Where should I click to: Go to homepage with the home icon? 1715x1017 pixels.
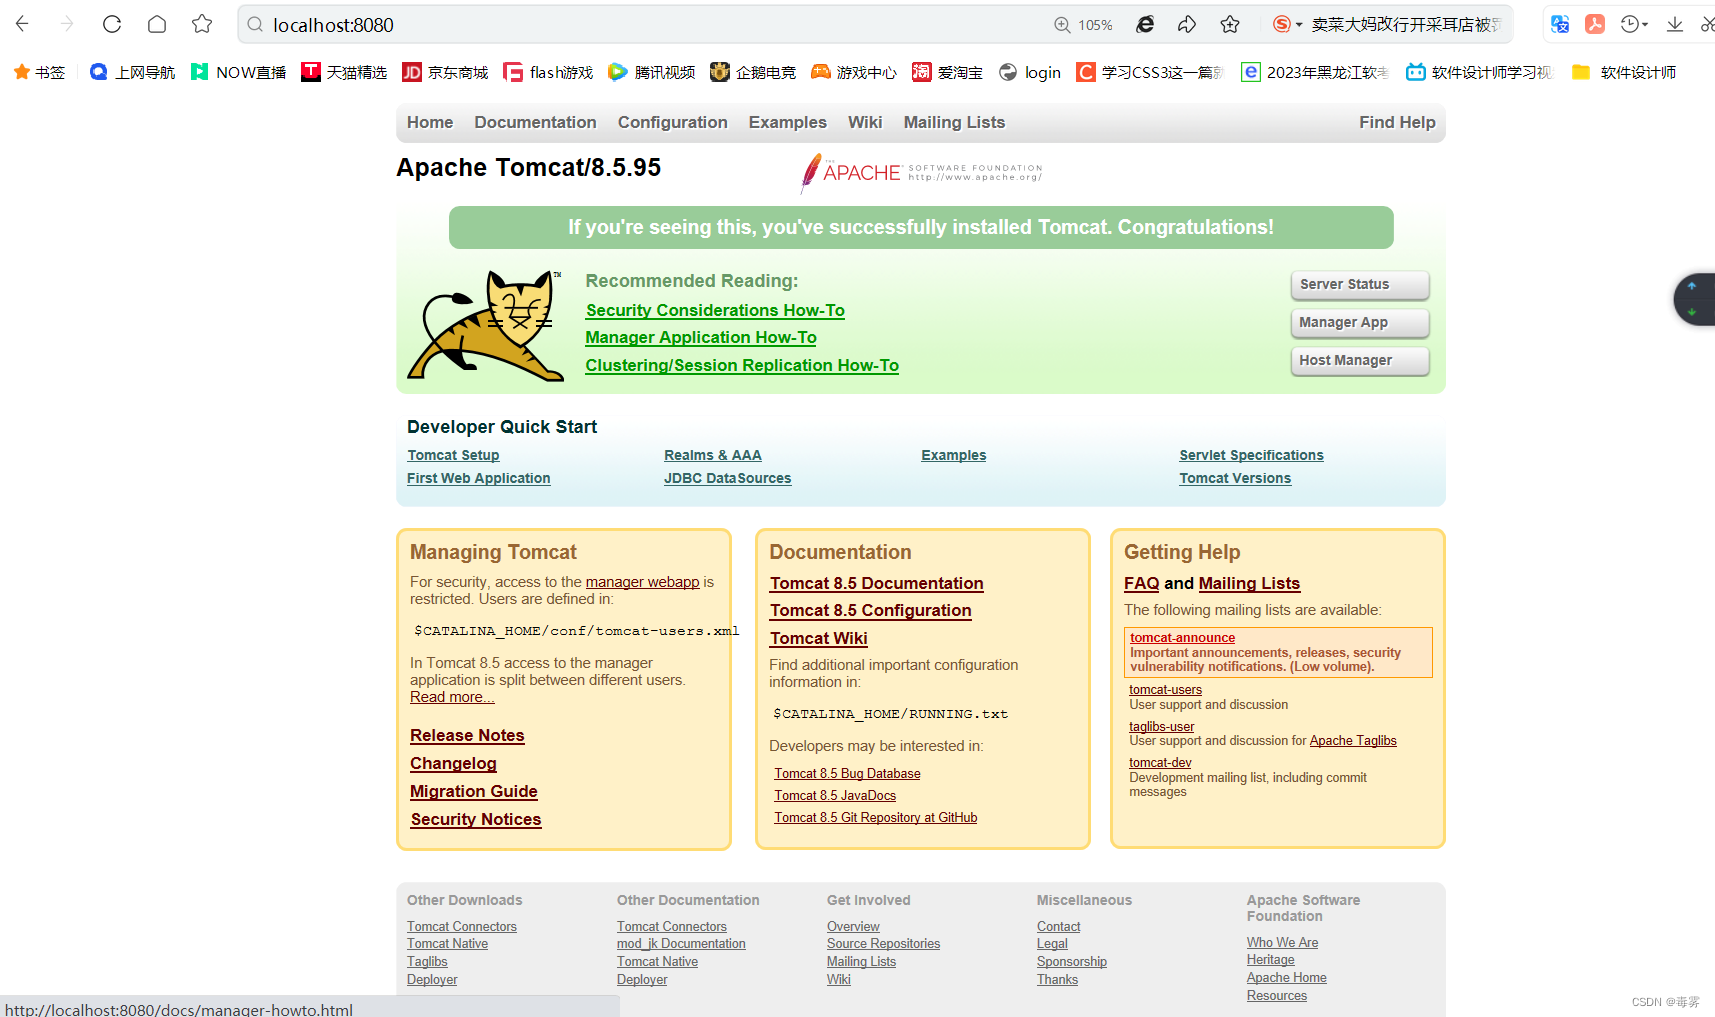coord(156,23)
